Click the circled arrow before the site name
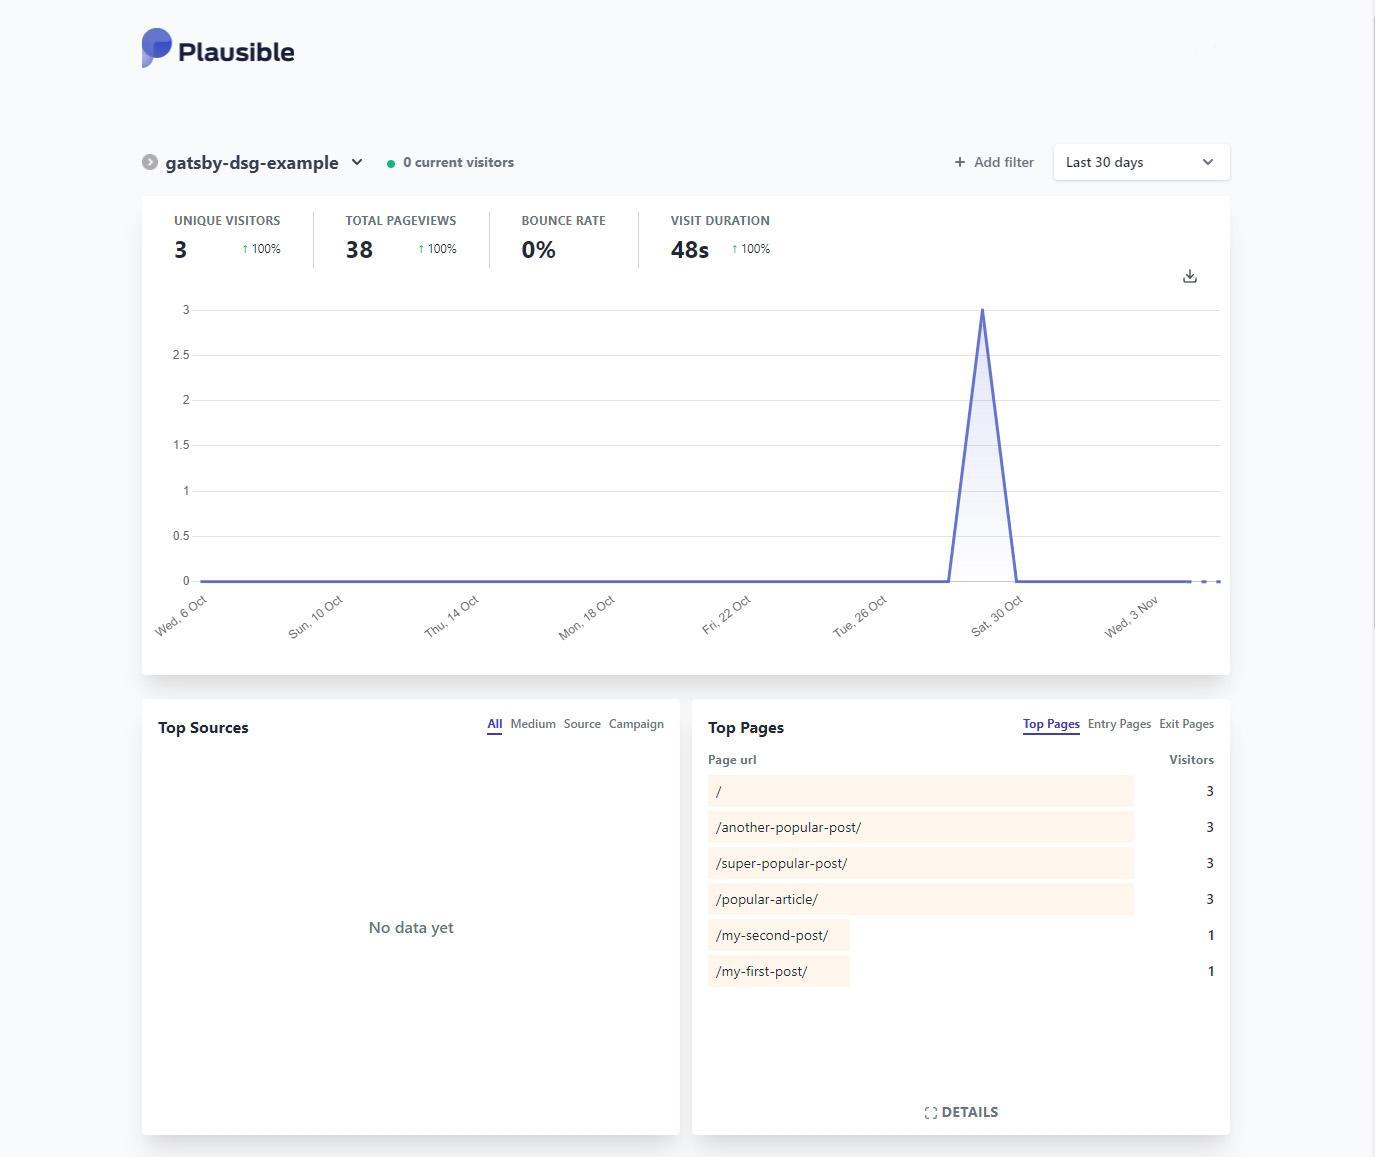Image resolution: width=1375 pixels, height=1157 pixels. tap(148, 162)
